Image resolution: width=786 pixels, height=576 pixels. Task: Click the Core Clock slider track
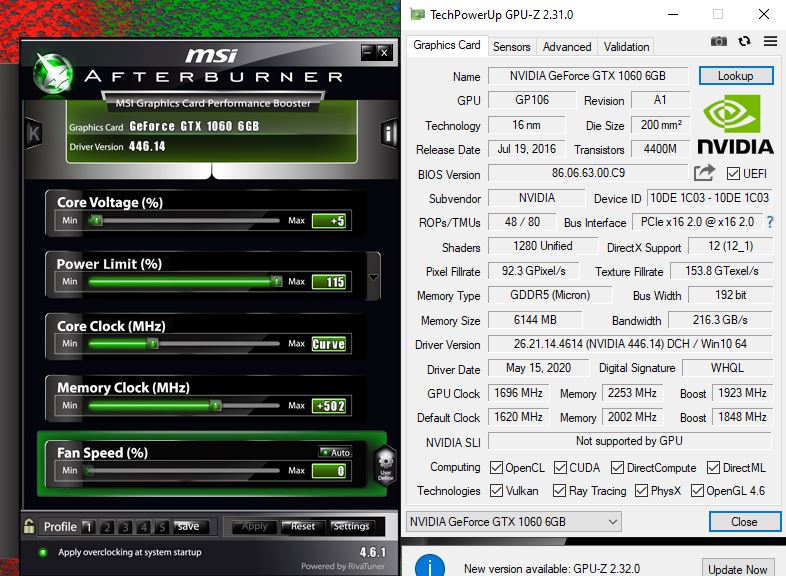pyautogui.click(x=183, y=343)
